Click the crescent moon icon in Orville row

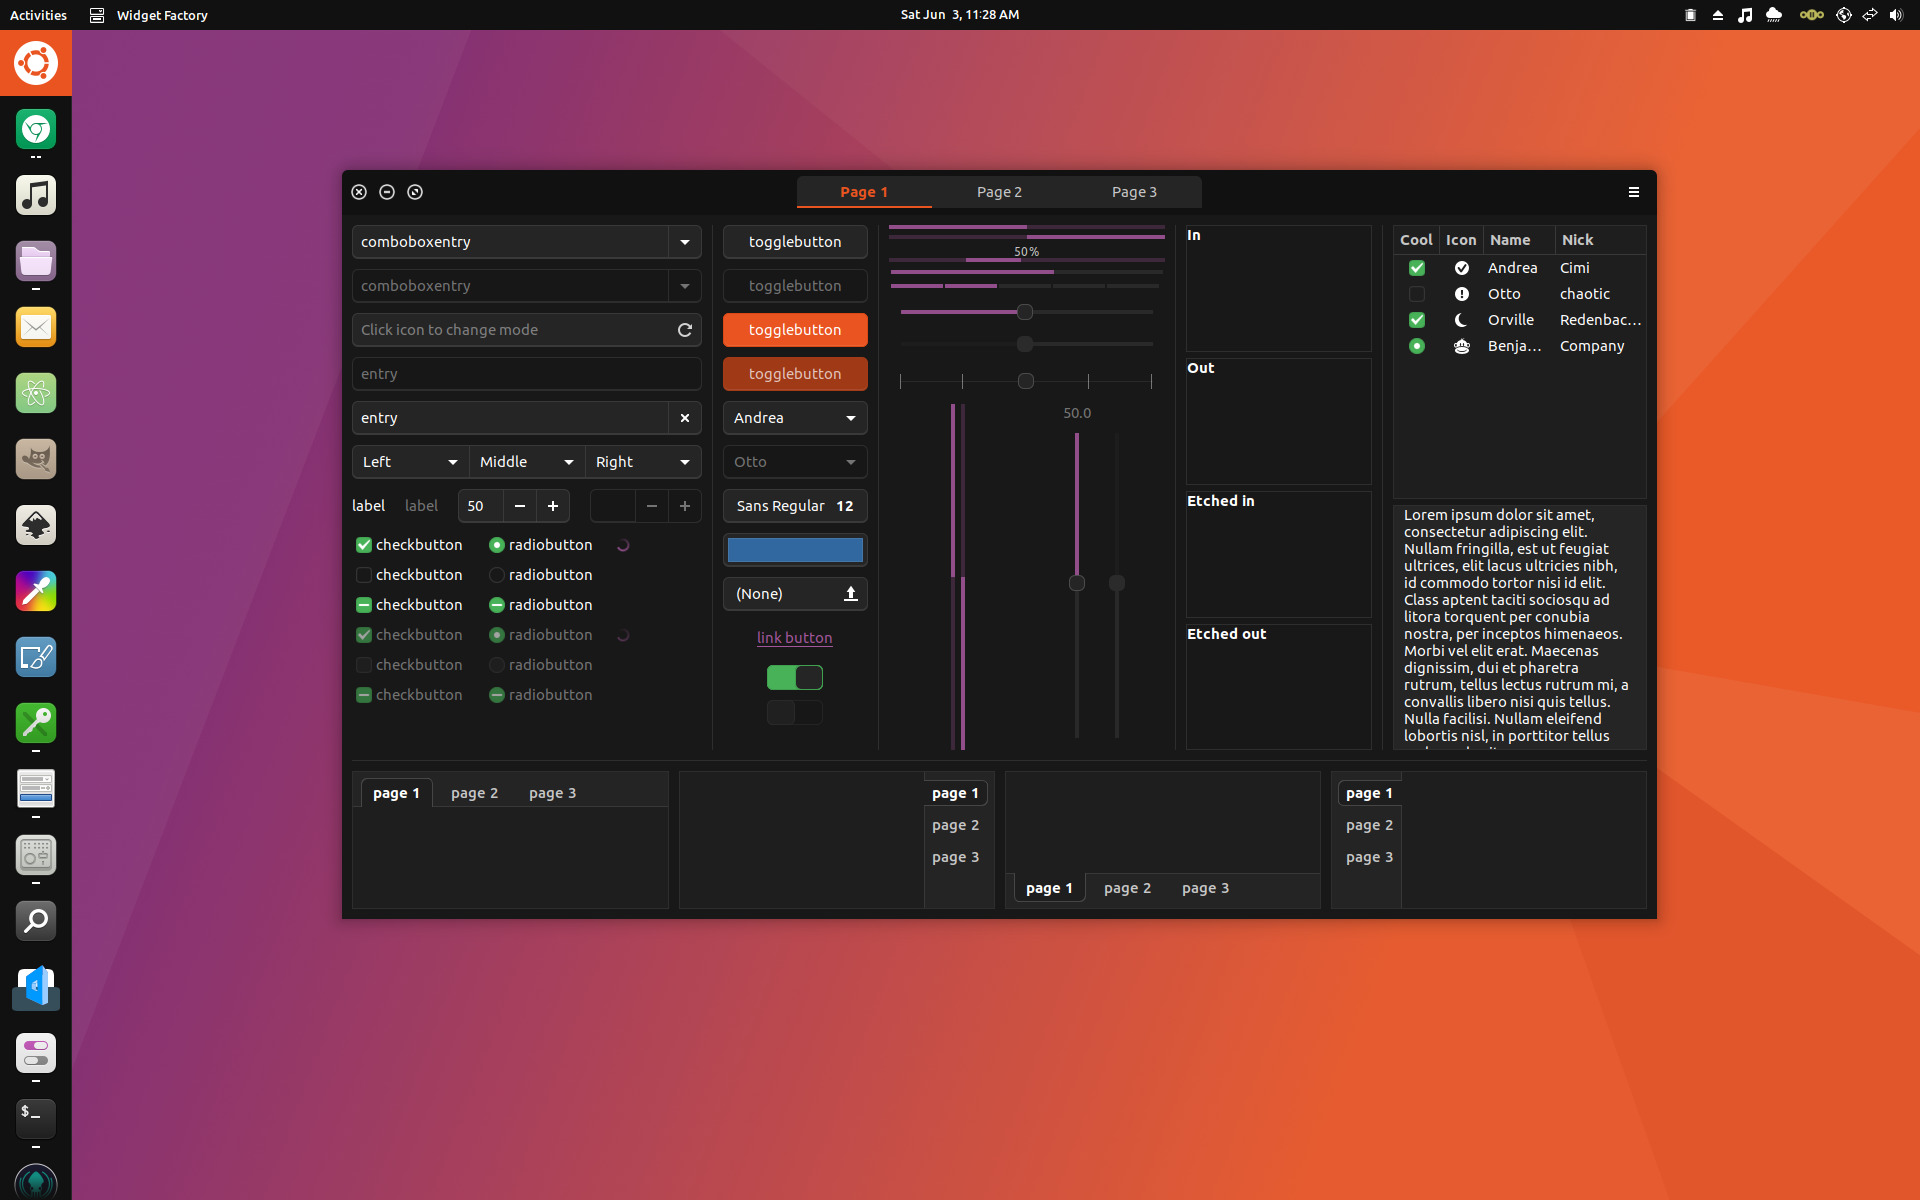point(1461,320)
